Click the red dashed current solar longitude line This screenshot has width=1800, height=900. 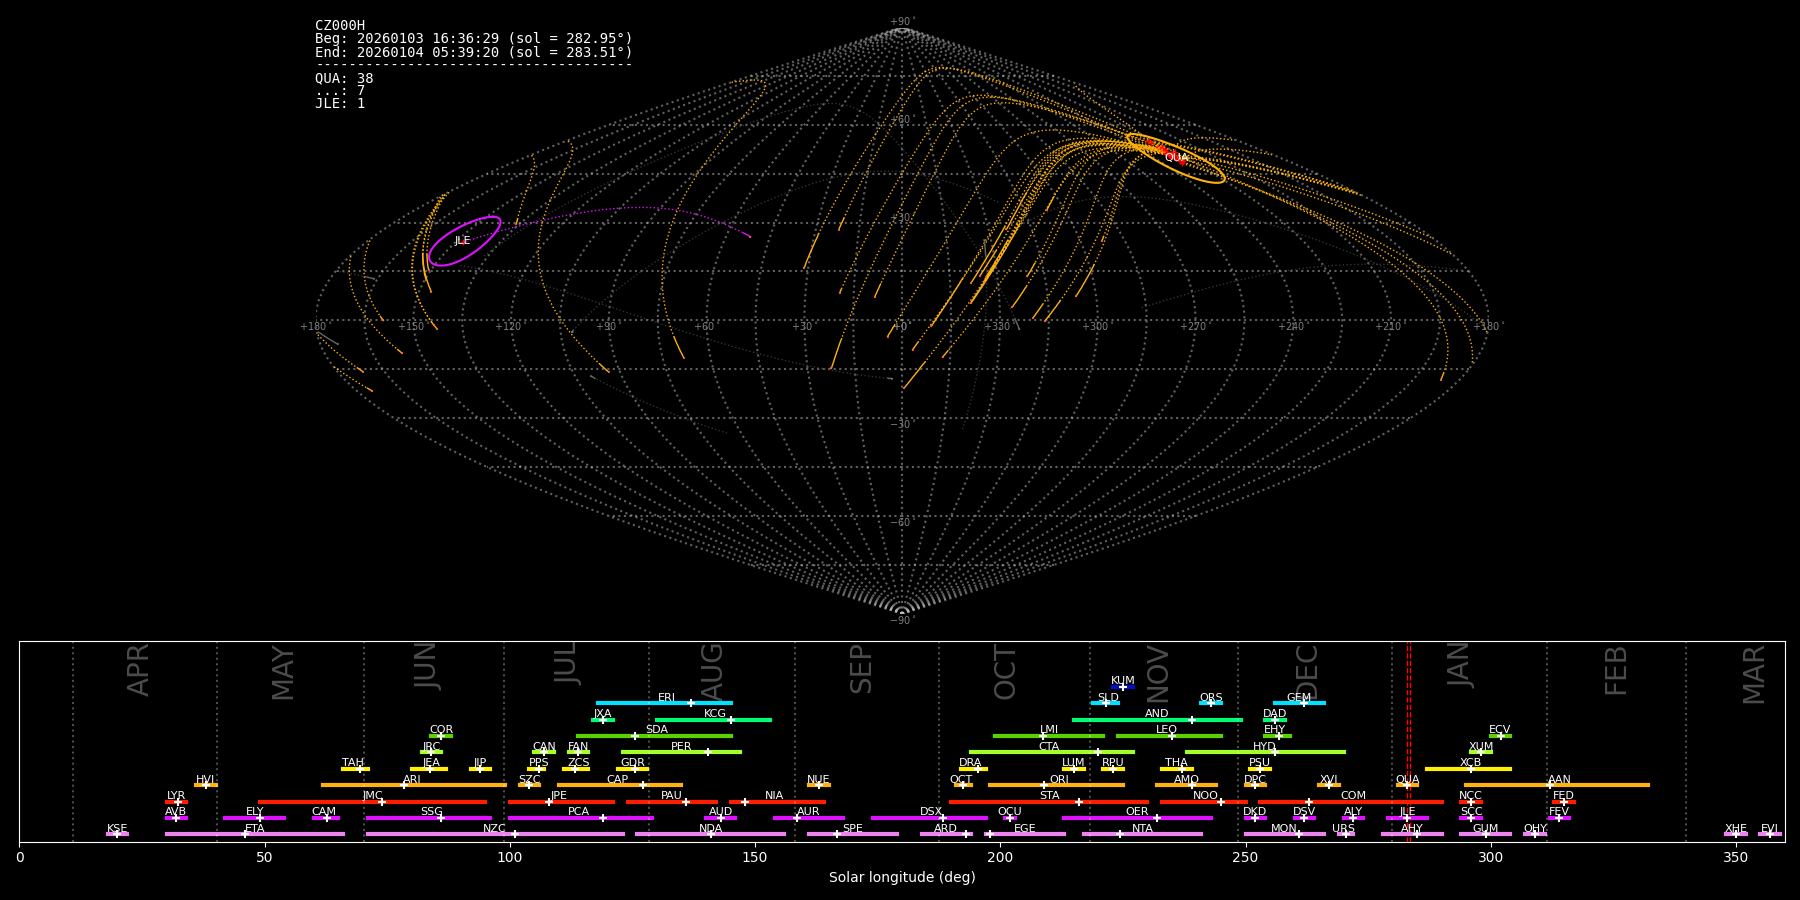tap(1409, 740)
